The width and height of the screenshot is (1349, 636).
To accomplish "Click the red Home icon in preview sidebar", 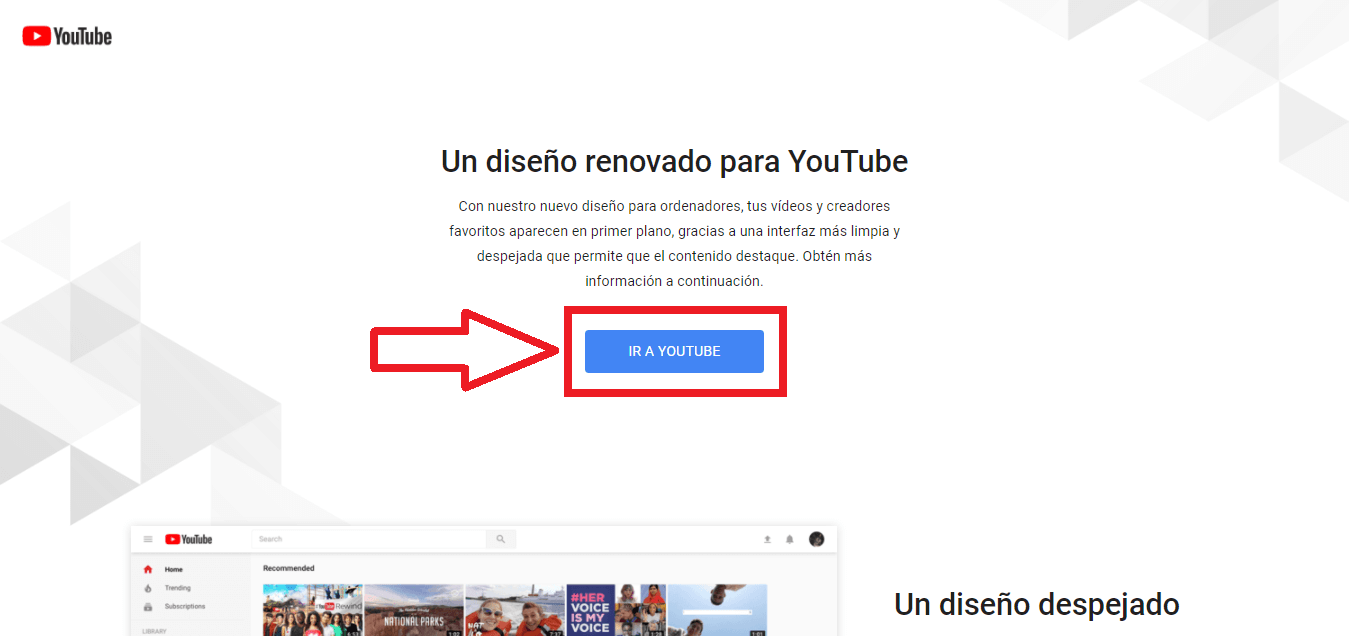I will point(148,569).
